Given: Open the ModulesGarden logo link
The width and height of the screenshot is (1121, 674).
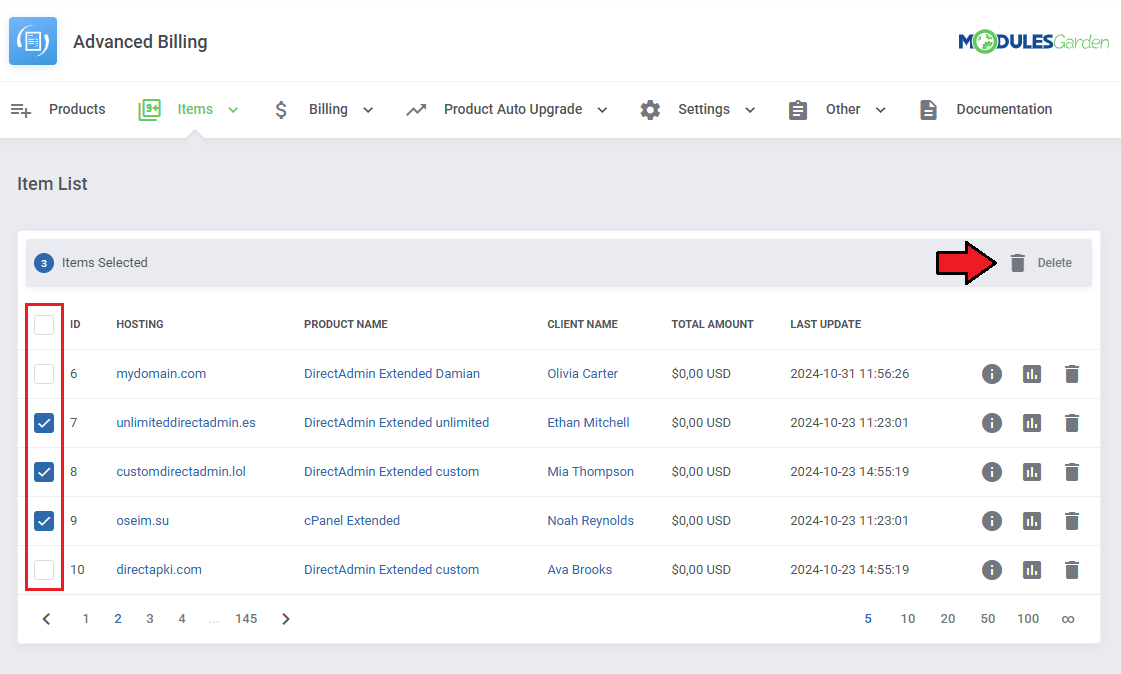Looking at the screenshot, I should click(1033, 41).
